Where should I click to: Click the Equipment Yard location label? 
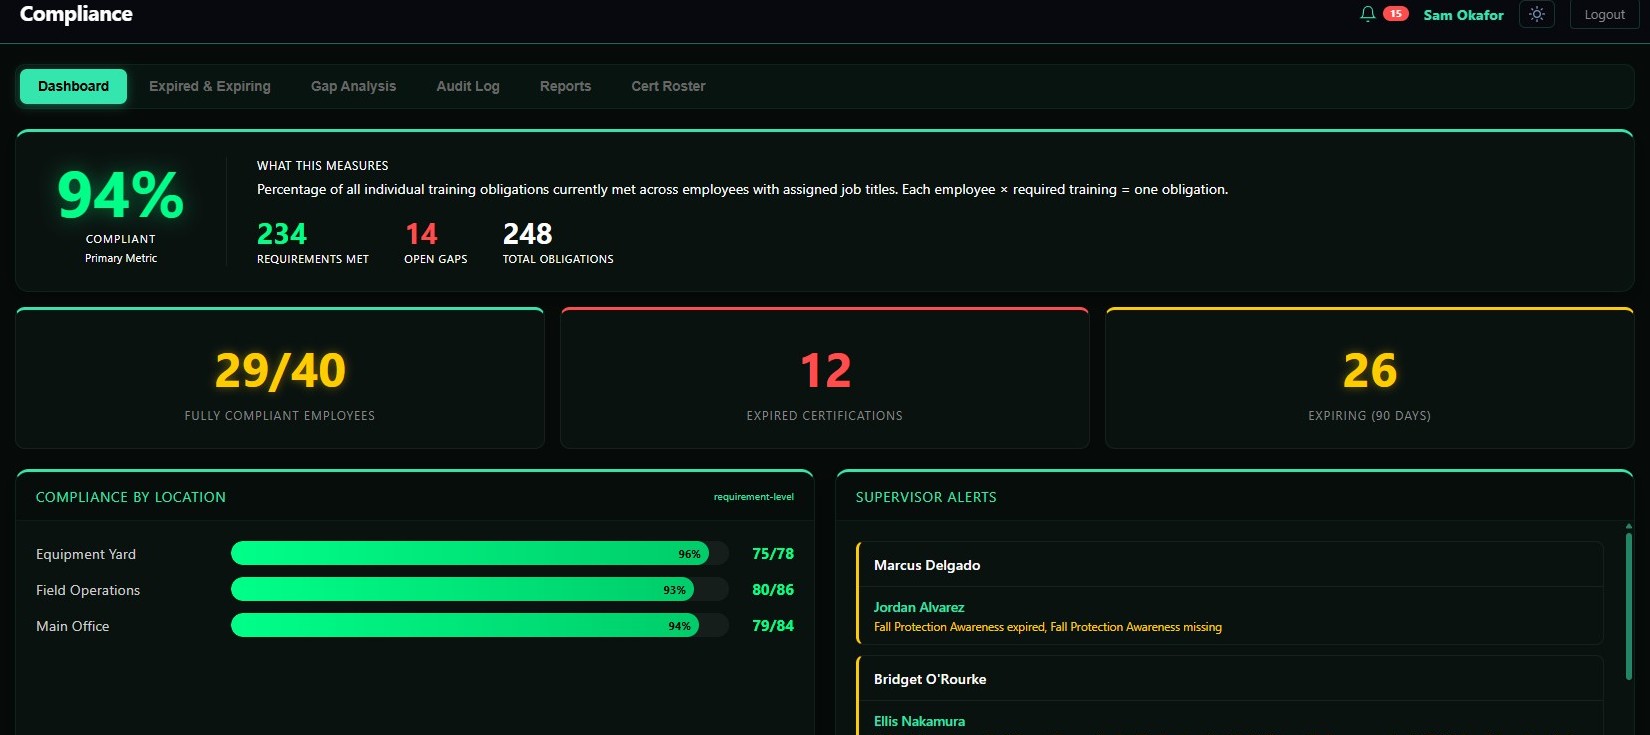point(86,554)
